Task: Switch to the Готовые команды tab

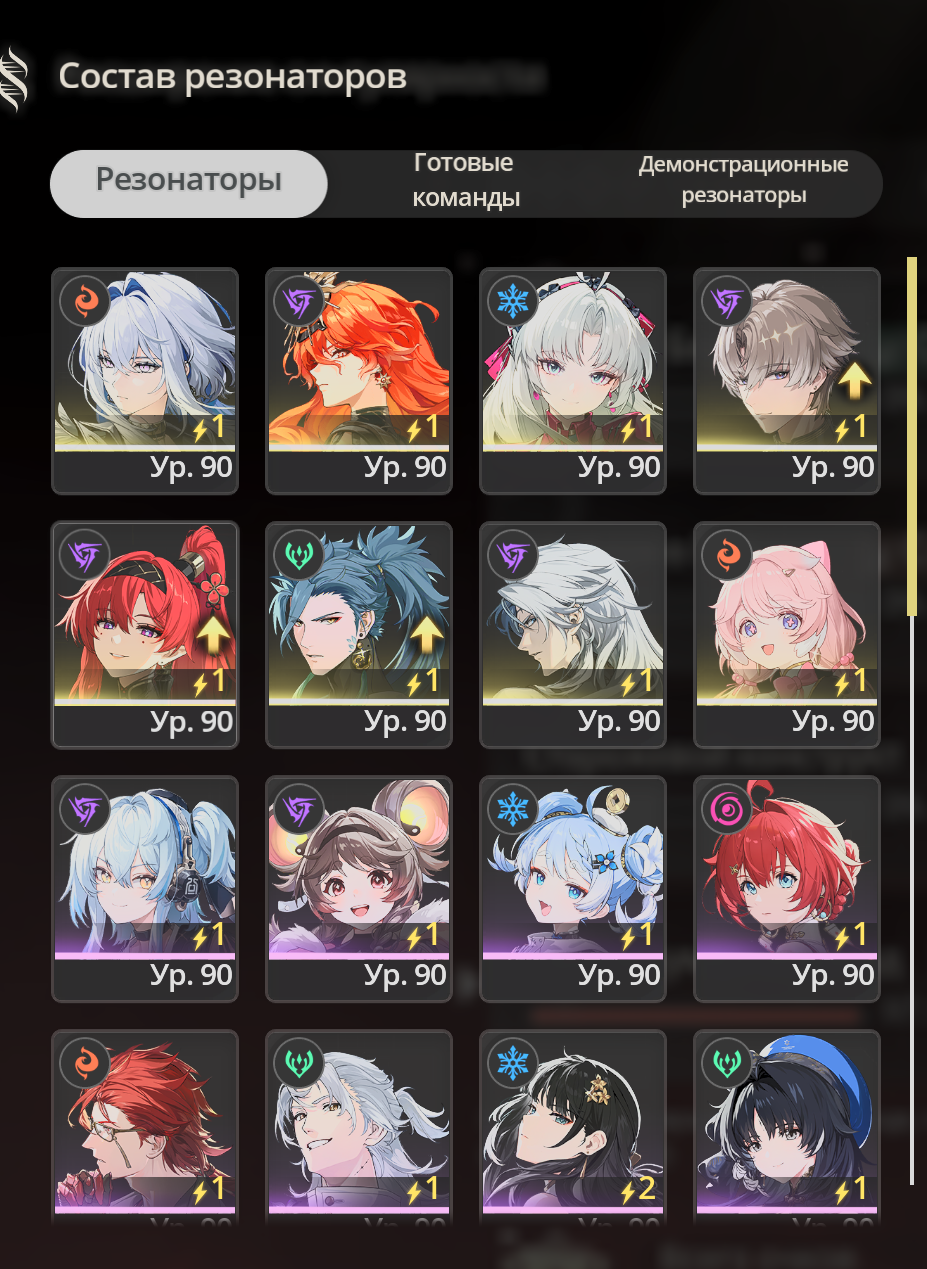Action: (466, 181)
